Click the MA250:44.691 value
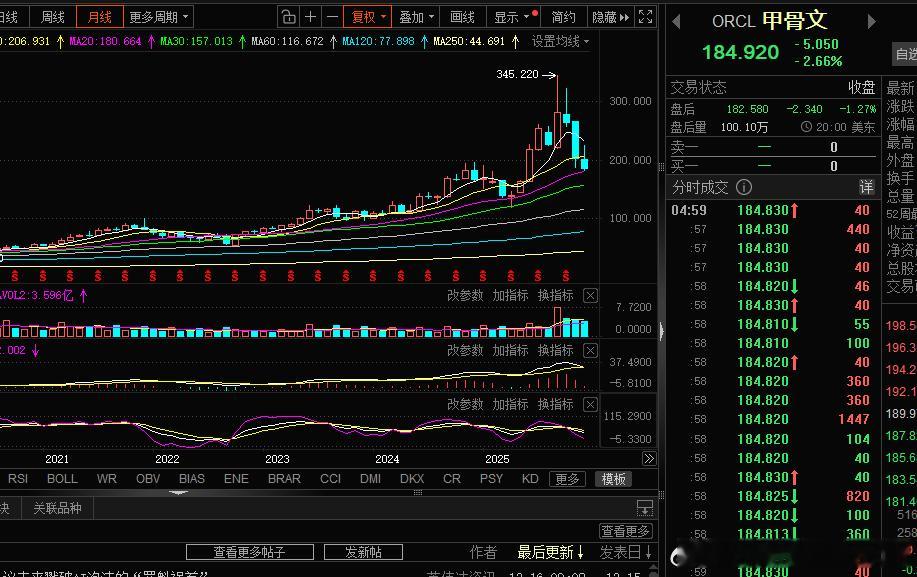The image size is (917, 577). 468,42
